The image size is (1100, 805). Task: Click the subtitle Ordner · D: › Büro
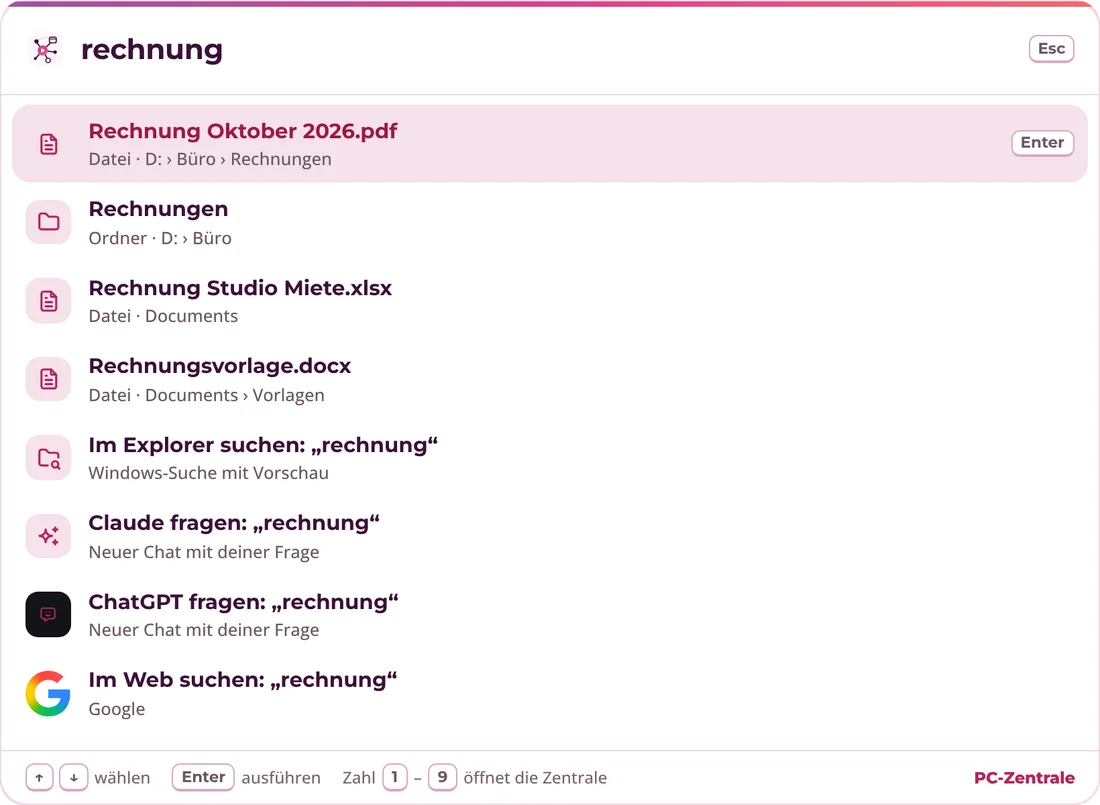pyautogui.click(x=160, y=238)
